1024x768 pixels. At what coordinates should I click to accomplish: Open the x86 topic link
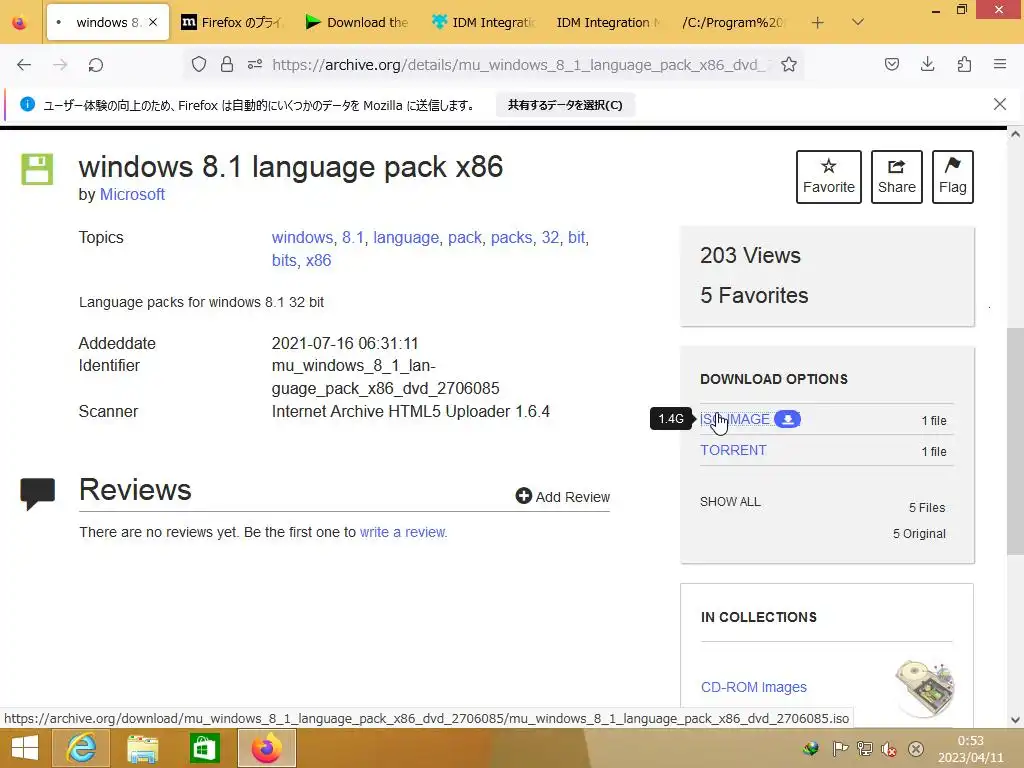319,261
